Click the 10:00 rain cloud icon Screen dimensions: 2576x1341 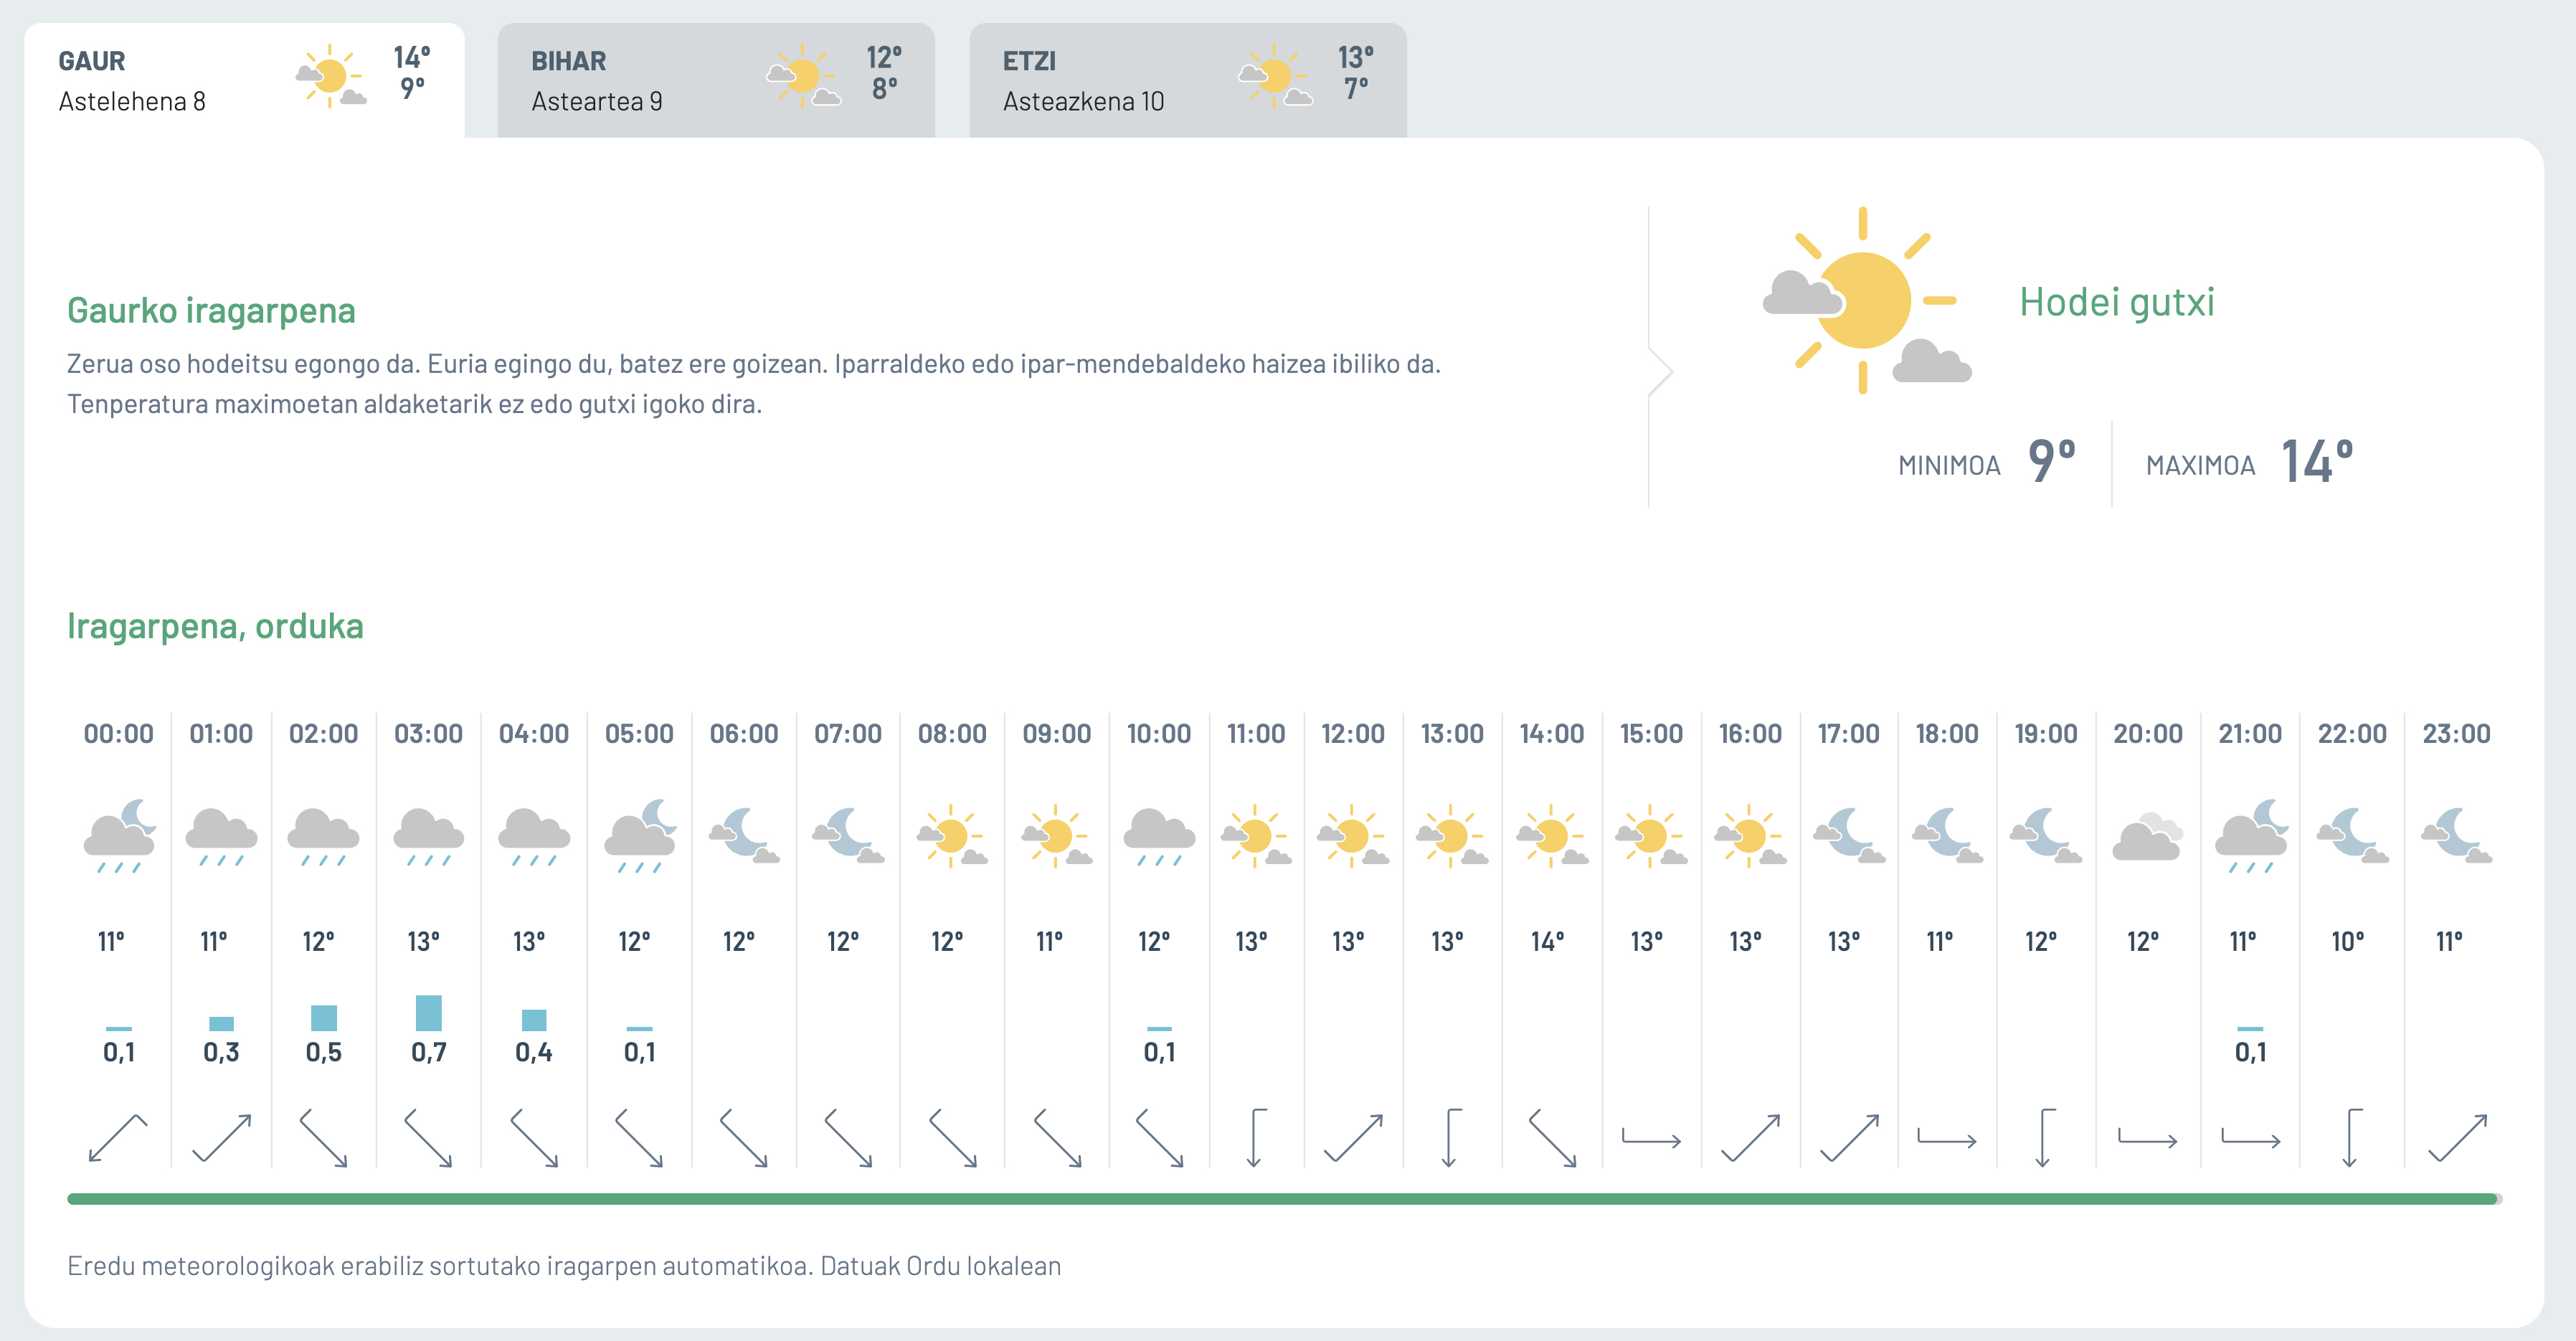(x=1159, y=836)
